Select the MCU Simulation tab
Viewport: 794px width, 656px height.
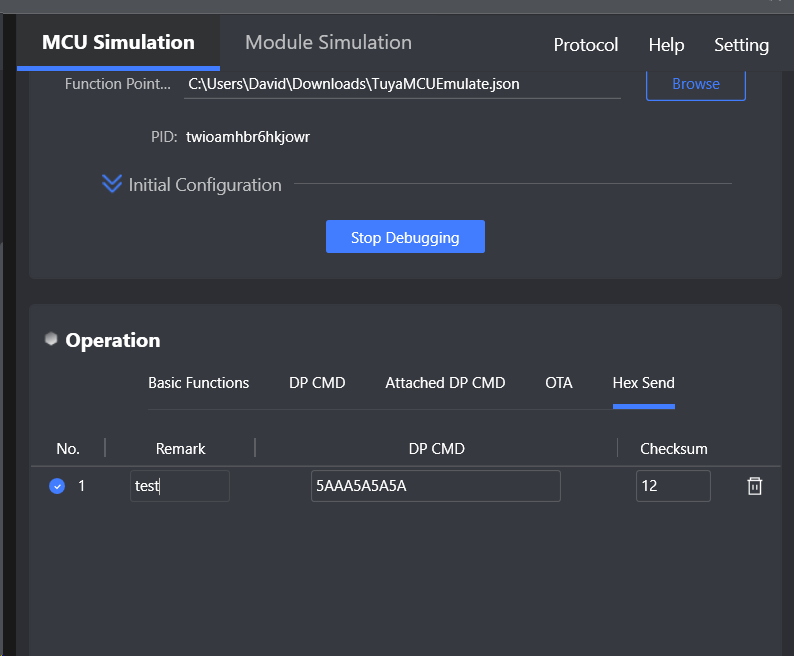(x=118, y=43)
